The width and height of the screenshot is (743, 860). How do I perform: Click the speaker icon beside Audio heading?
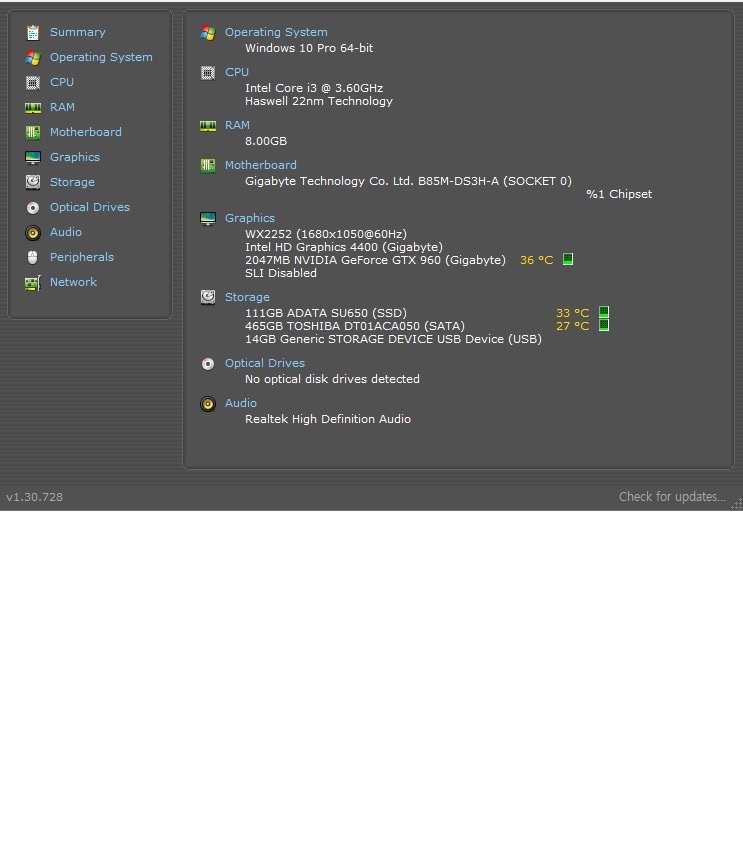(208, 404)
